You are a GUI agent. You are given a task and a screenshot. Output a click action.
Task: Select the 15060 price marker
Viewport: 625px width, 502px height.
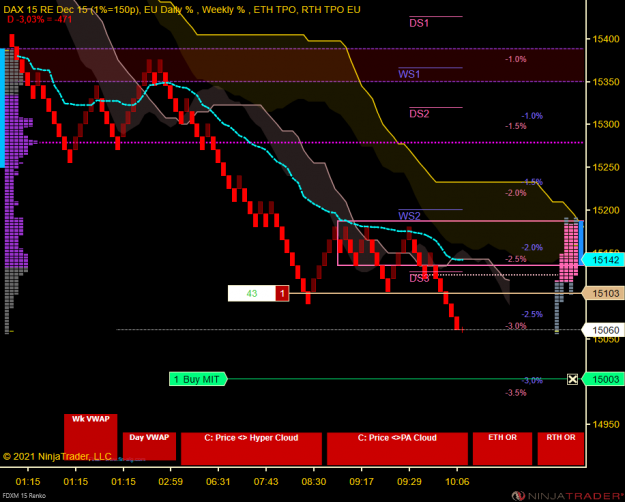(603, 330)
